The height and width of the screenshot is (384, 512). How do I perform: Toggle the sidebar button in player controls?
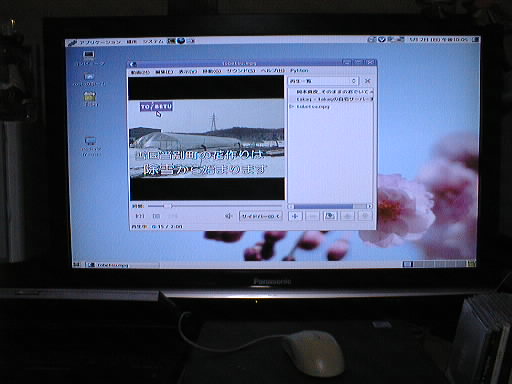261,216
